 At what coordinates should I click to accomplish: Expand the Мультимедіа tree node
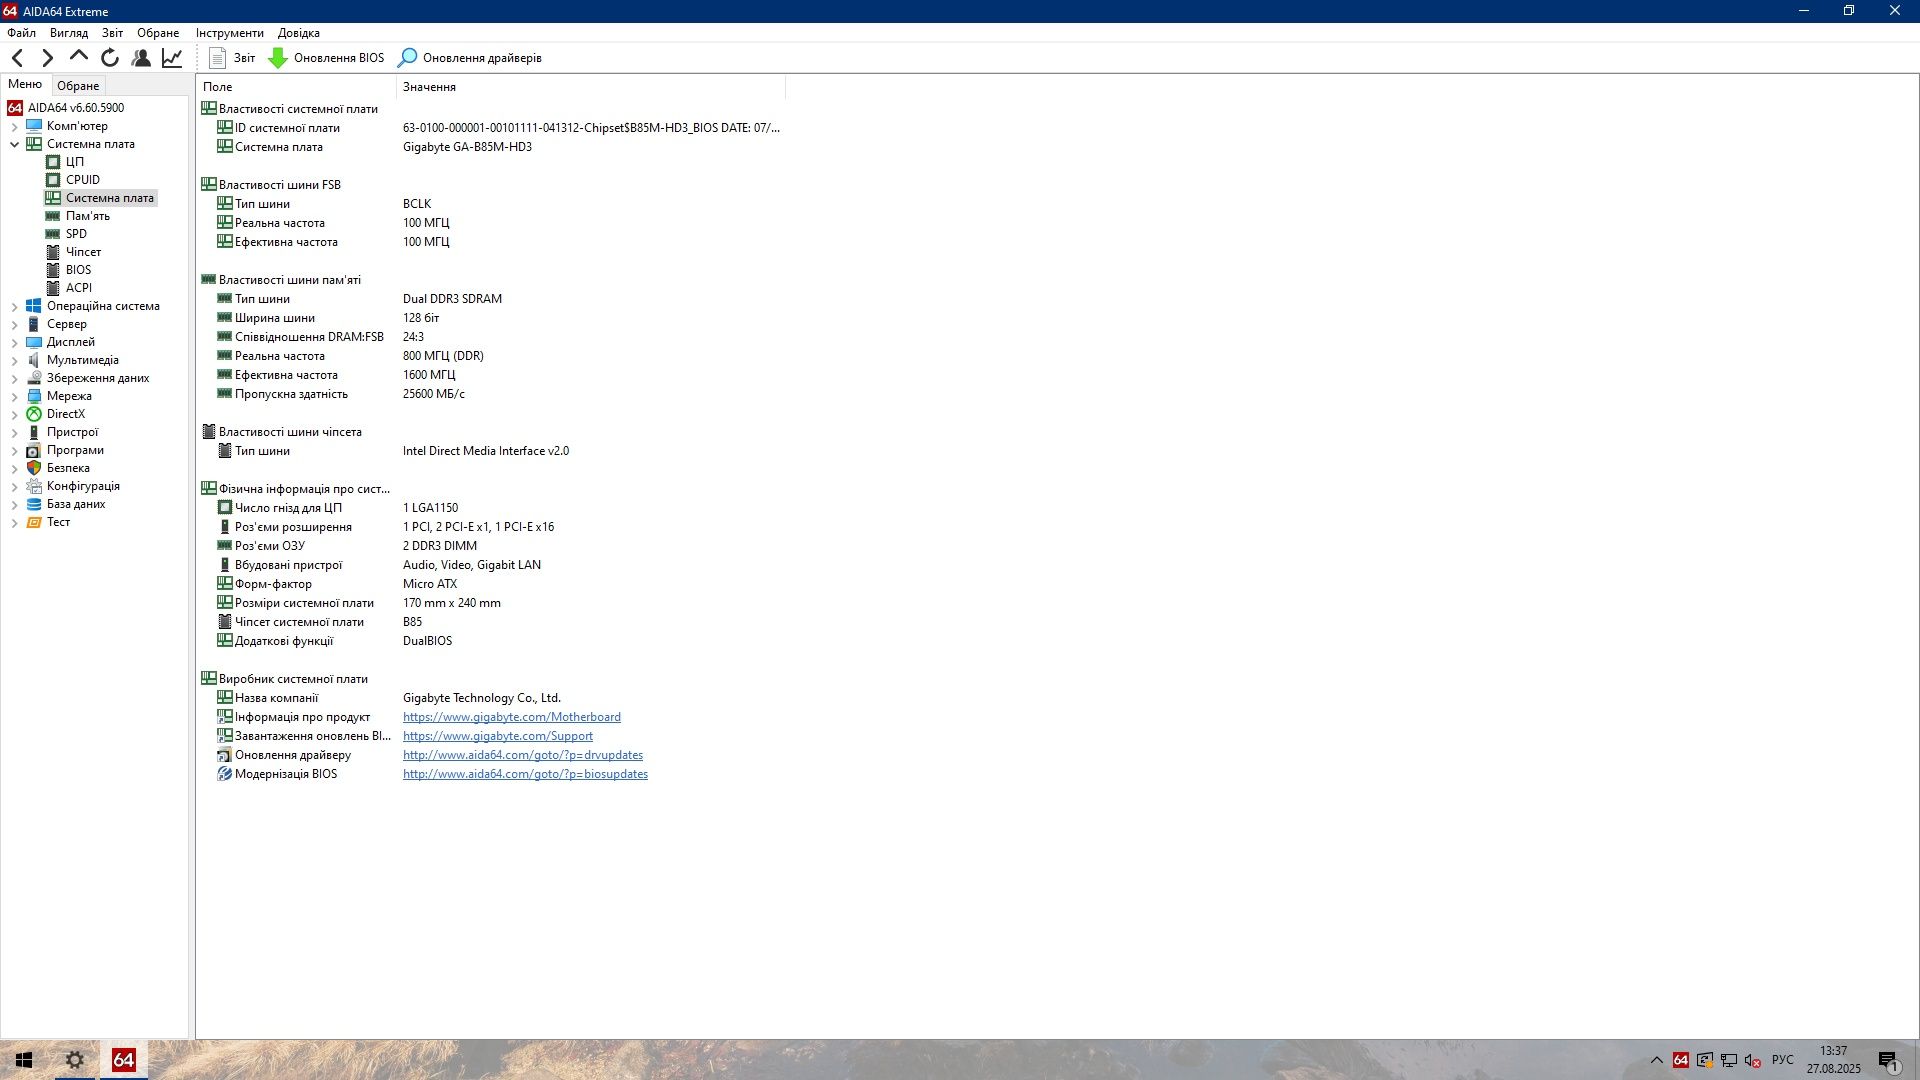coord(14,361)
